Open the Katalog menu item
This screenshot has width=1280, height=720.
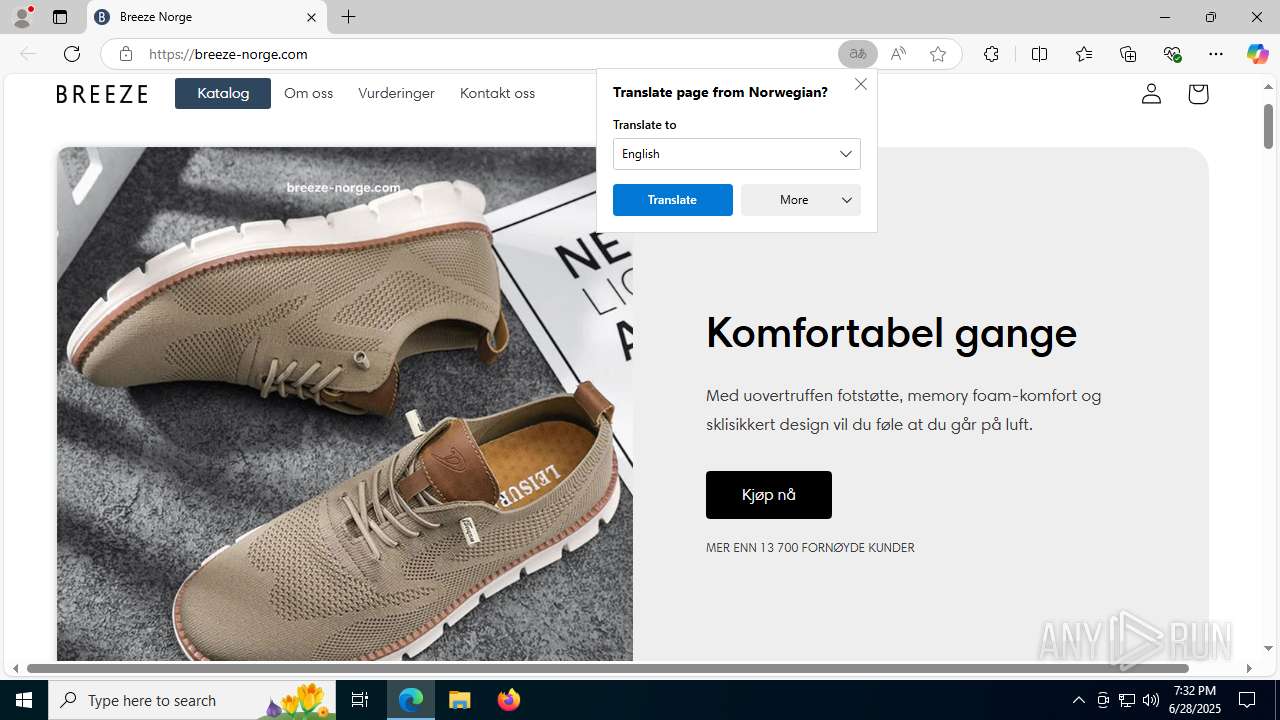tap(223, 93)
